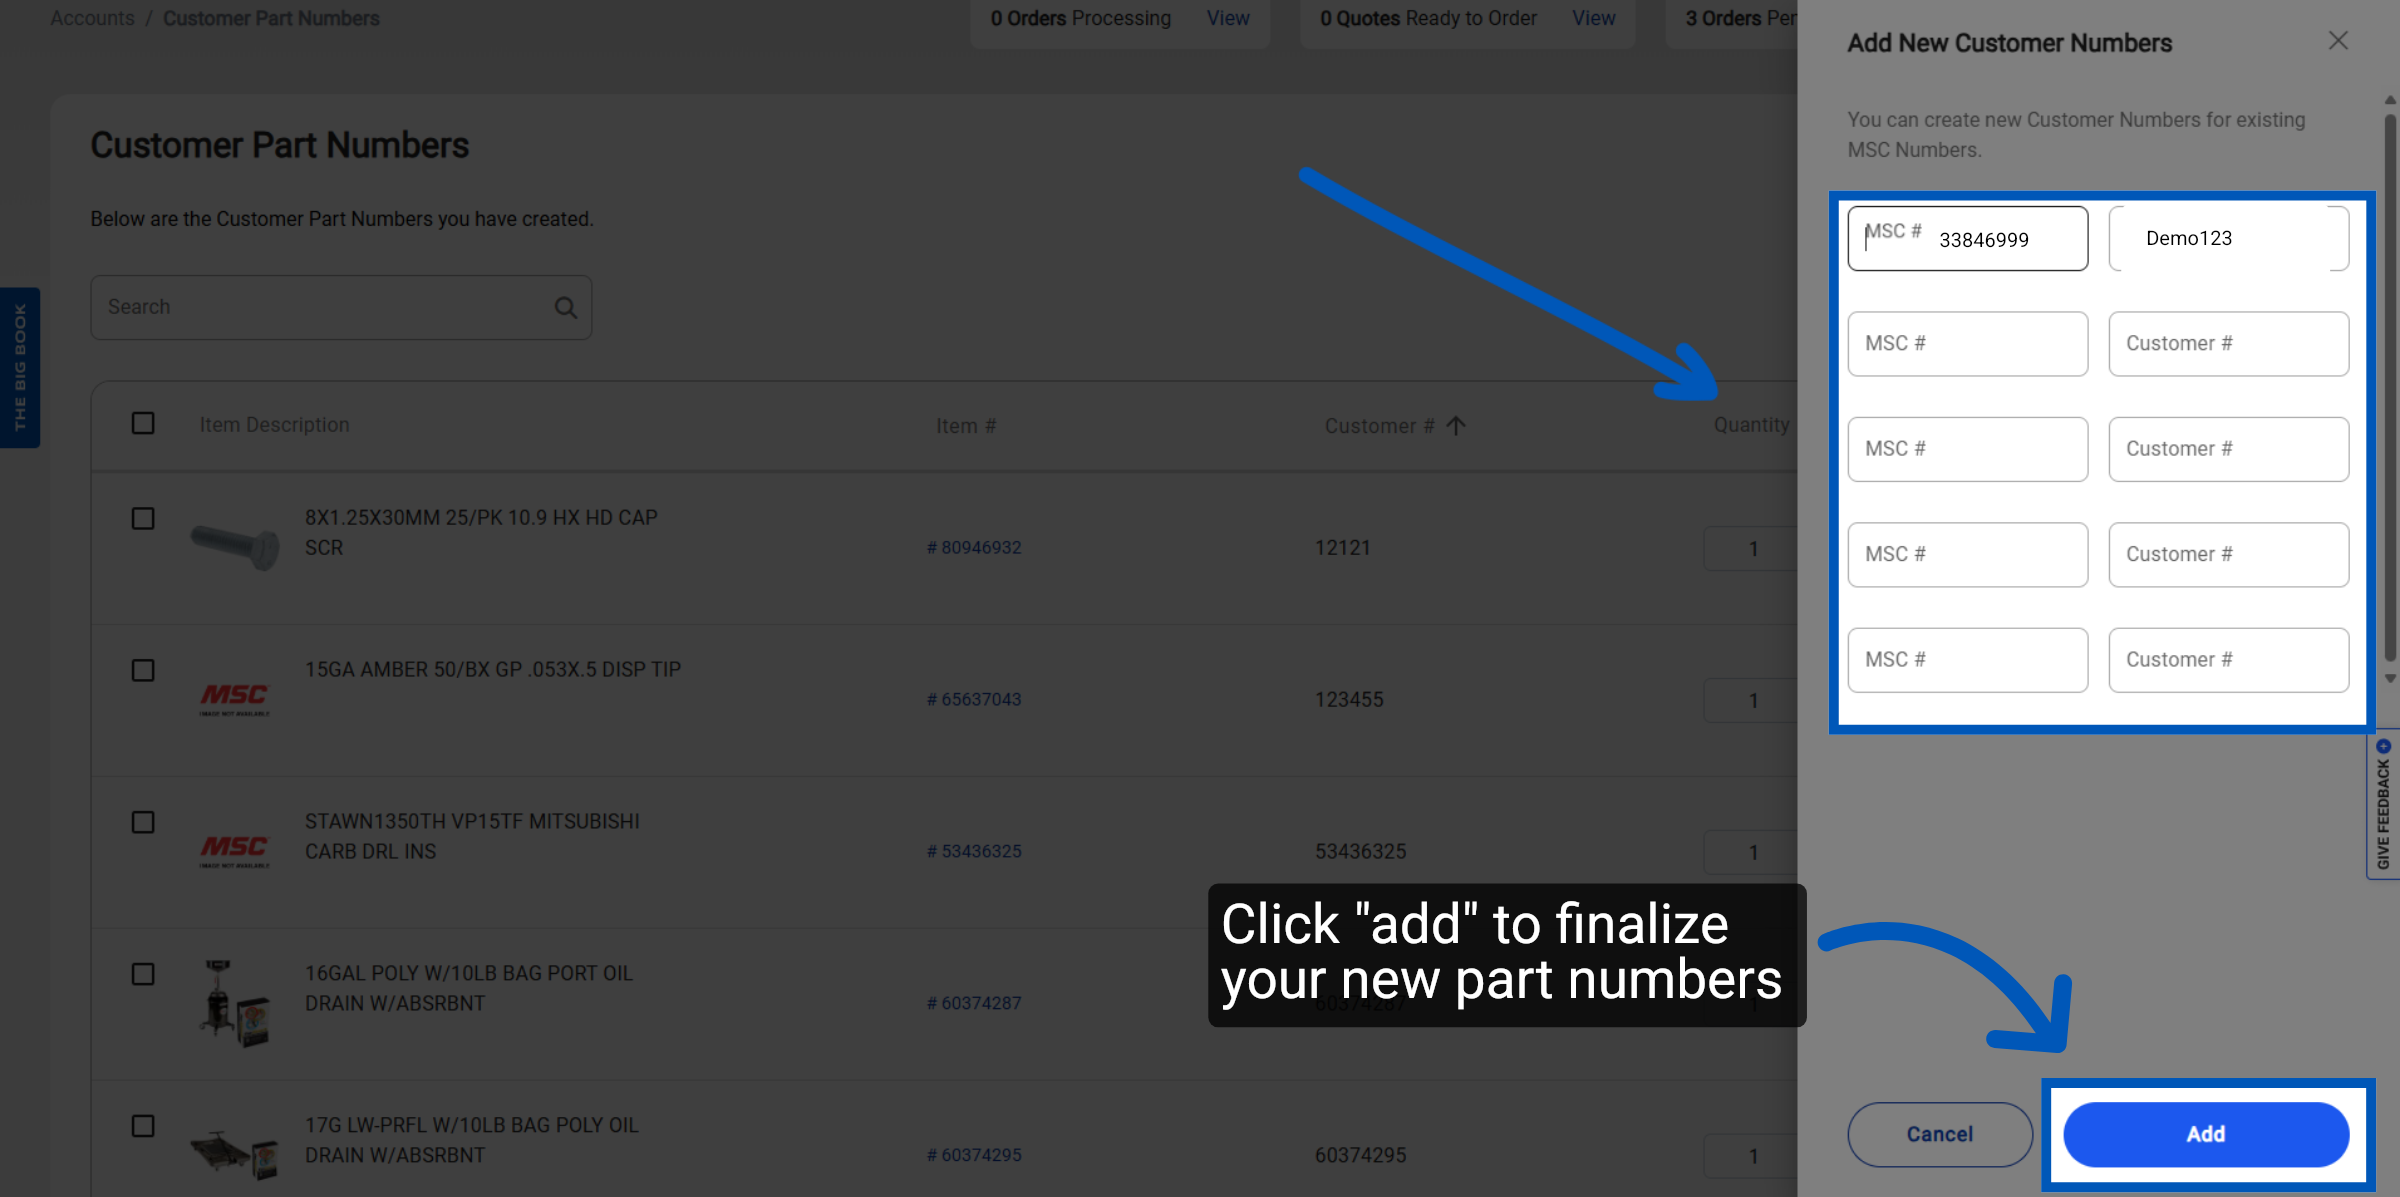Focus the Search input field
Viewport: 2400px width, 1197px height.
(x=341, y=307)
